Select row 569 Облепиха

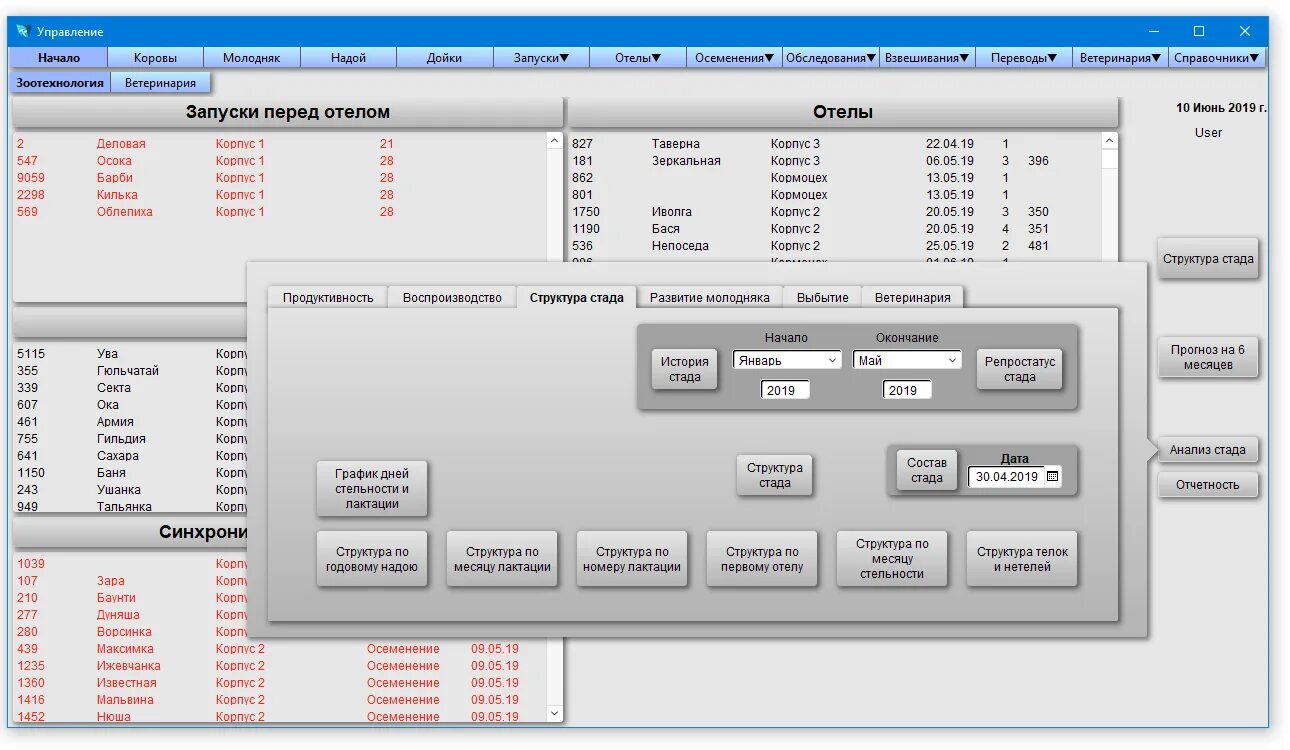click(280, 212)
